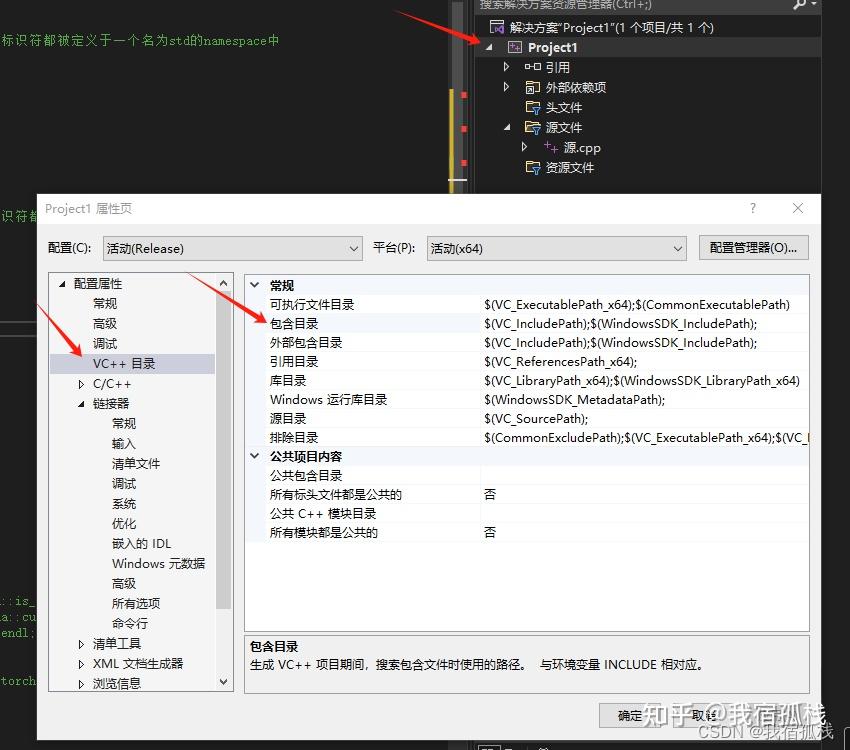Image resolution: width=850 pixels, height=750 pixels.
Task: Expand the C/C++ category in left panel
Action: pyautogui.click(x=81, y=382)
